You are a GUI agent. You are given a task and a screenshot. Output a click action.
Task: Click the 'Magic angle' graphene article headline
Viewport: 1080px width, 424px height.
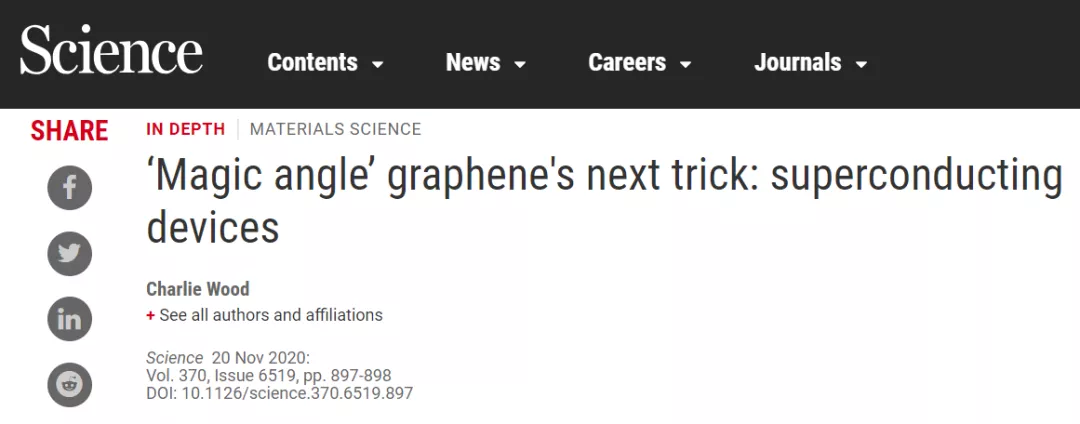point(604,201)
